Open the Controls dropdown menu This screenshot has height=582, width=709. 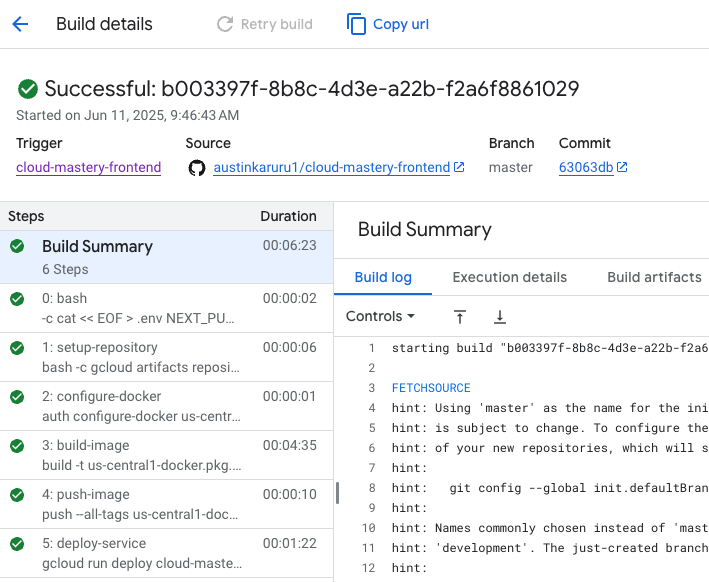coord(380,316)
